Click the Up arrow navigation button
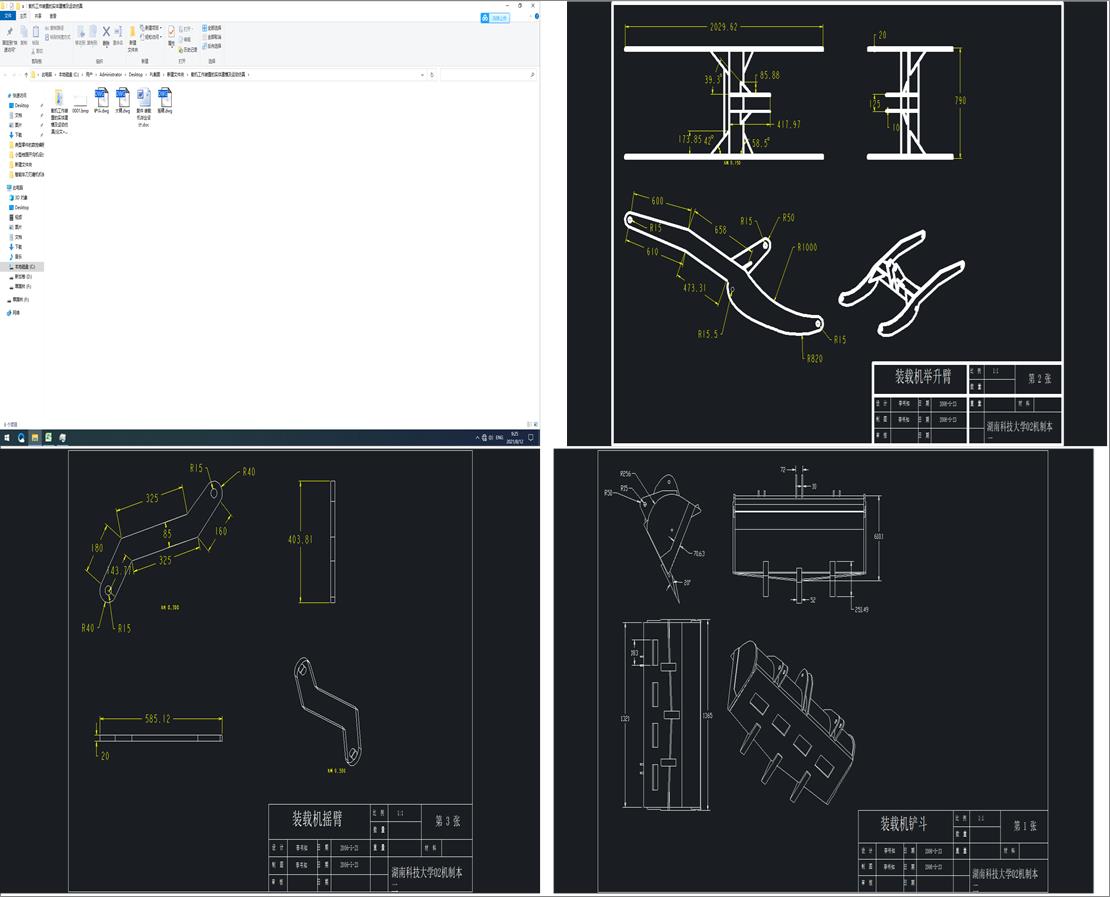Viewport: 1110px width, 897px height. pos(26,74)
